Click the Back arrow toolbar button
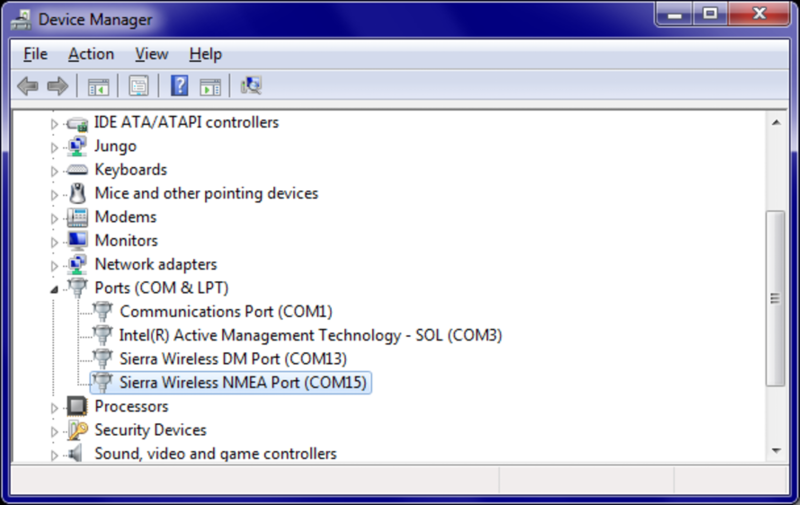800x505 pixels. coord(28,86)
